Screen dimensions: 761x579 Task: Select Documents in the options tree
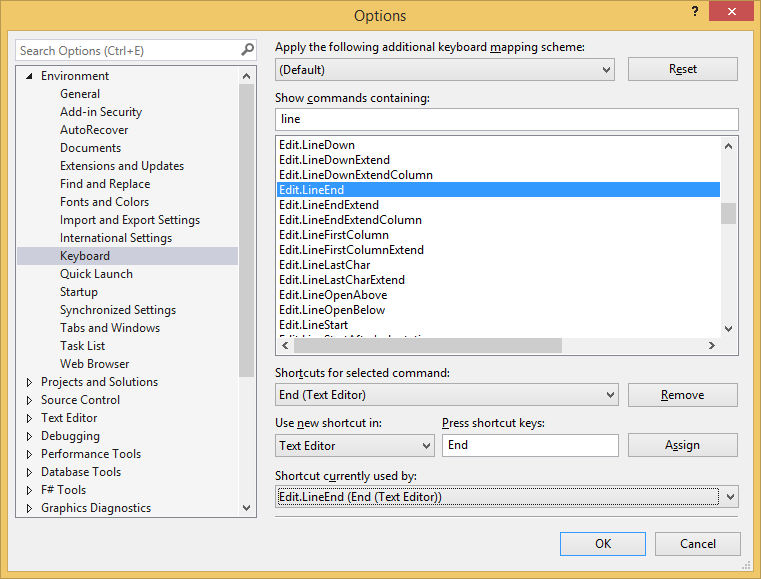pos(90,148)
